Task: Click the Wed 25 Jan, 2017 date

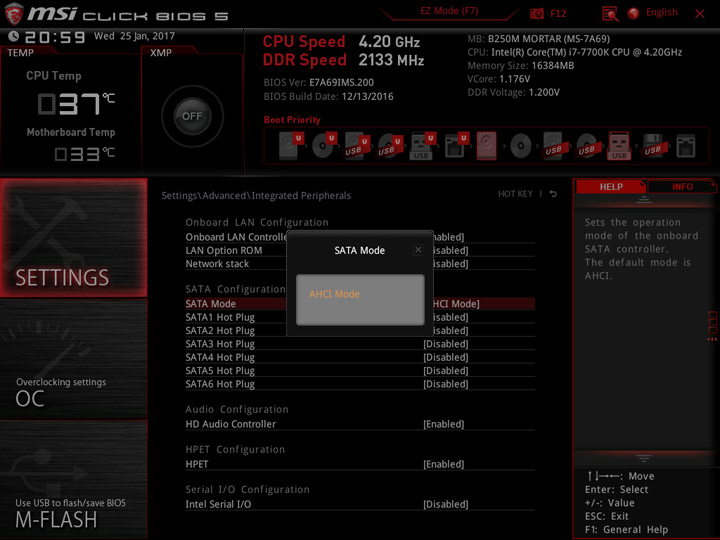Action: [134, 36]
